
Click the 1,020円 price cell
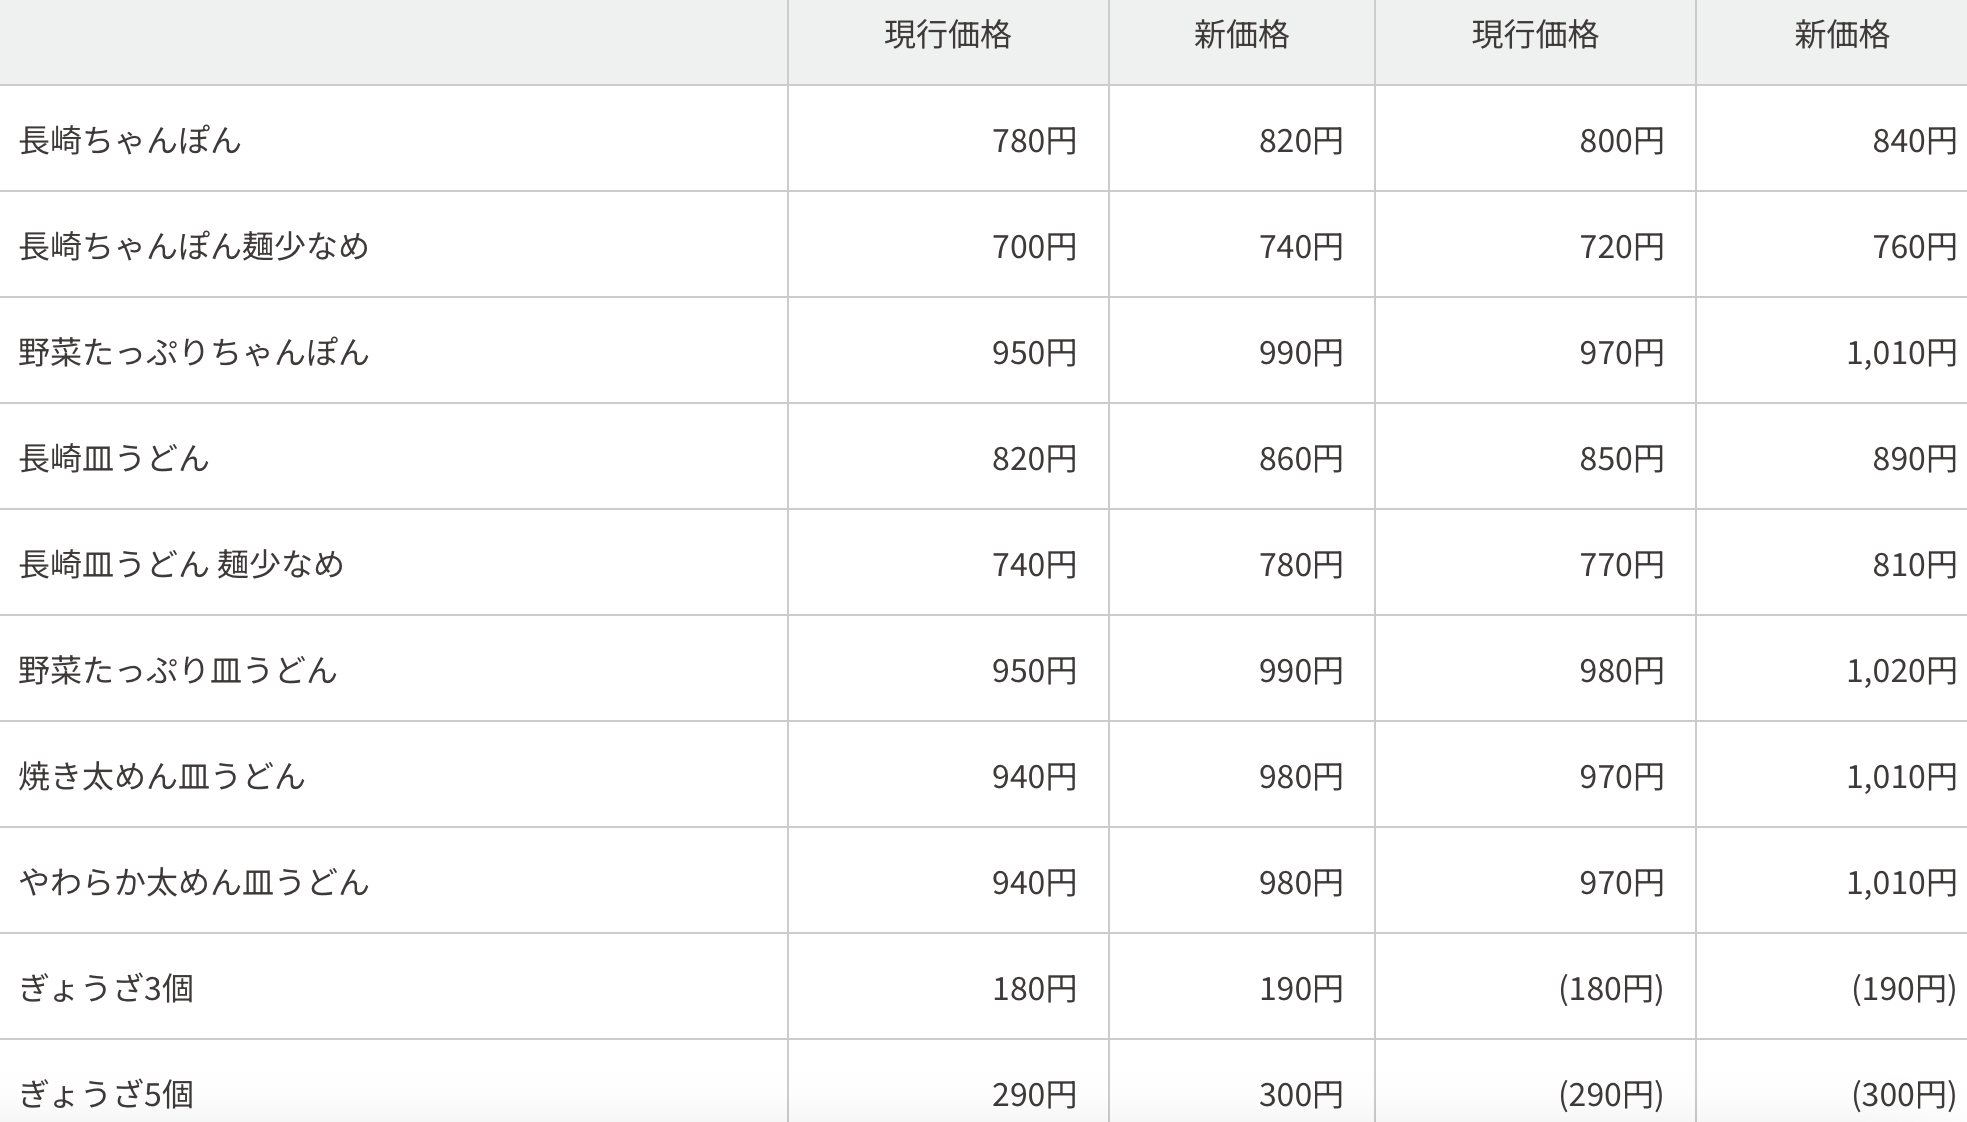tap(1901, 670)
